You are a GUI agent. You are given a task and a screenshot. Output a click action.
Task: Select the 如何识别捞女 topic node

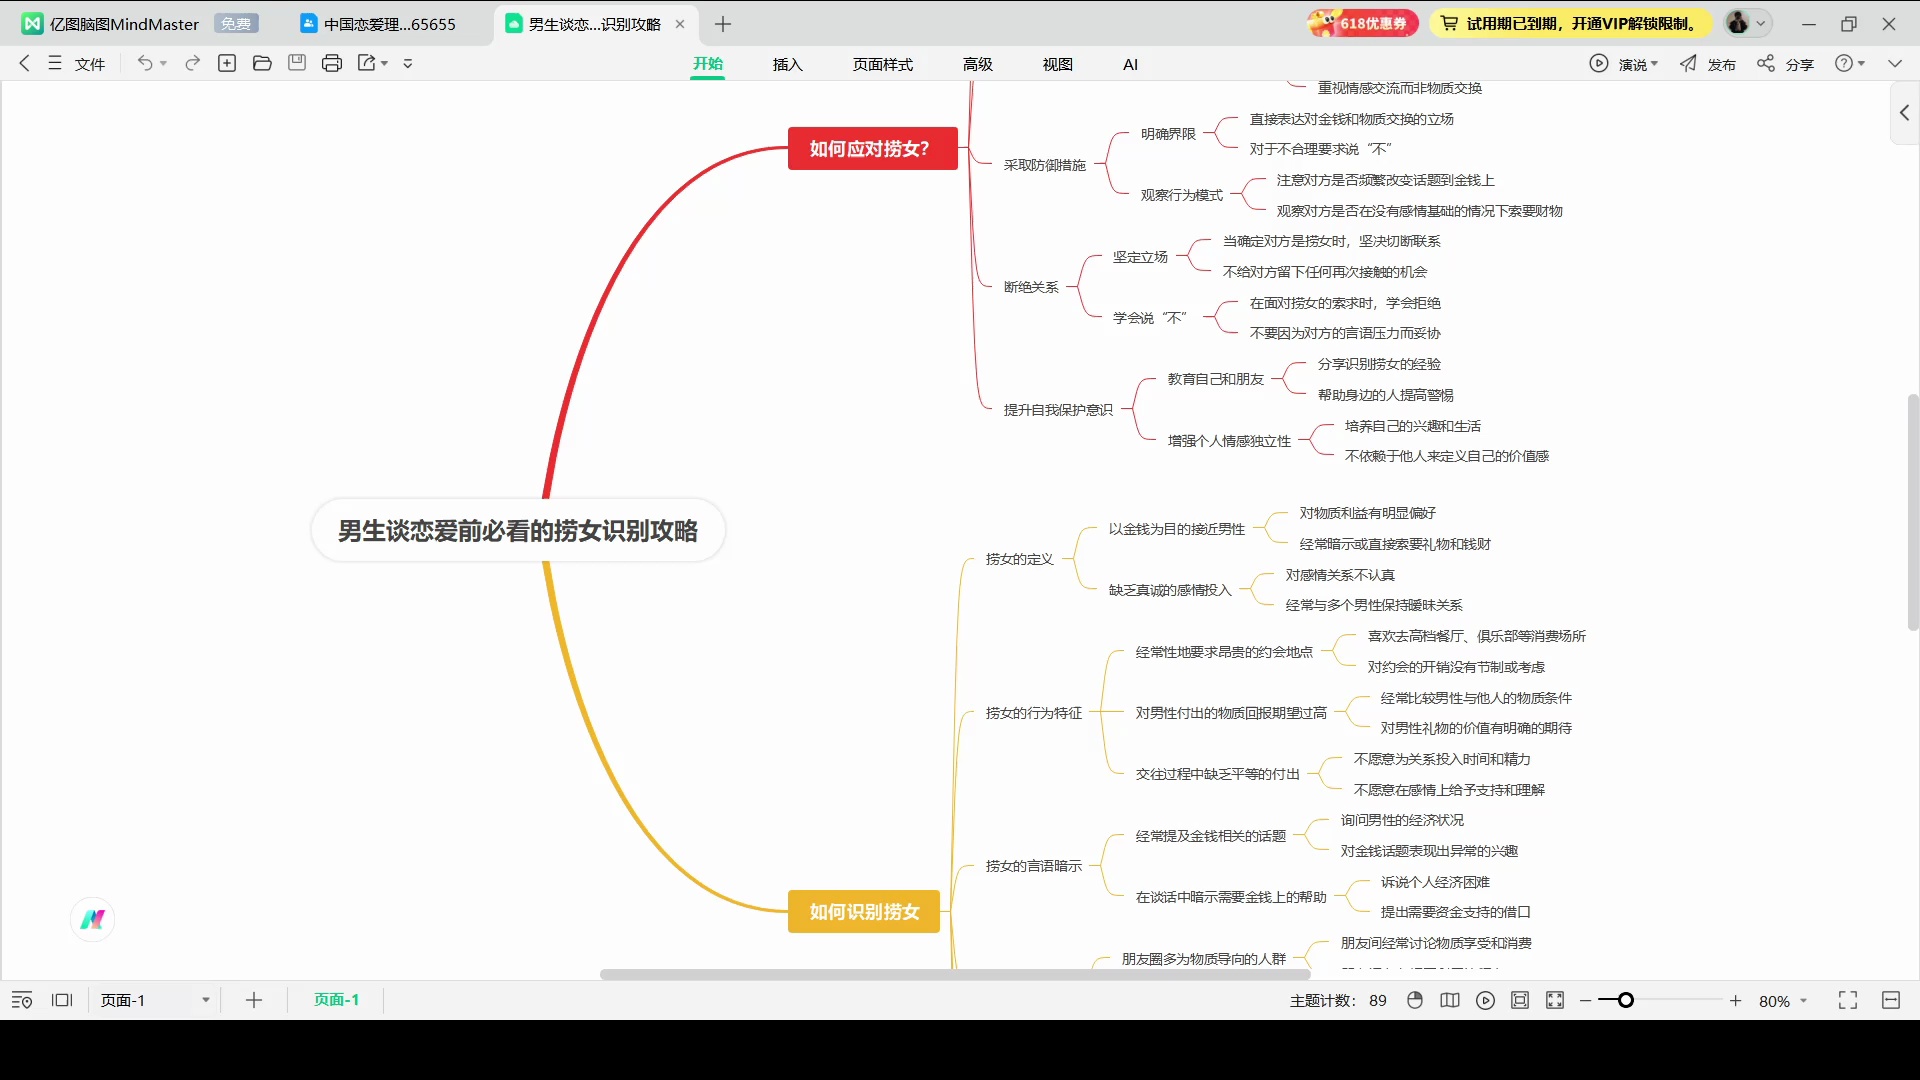tap(864, 911)
